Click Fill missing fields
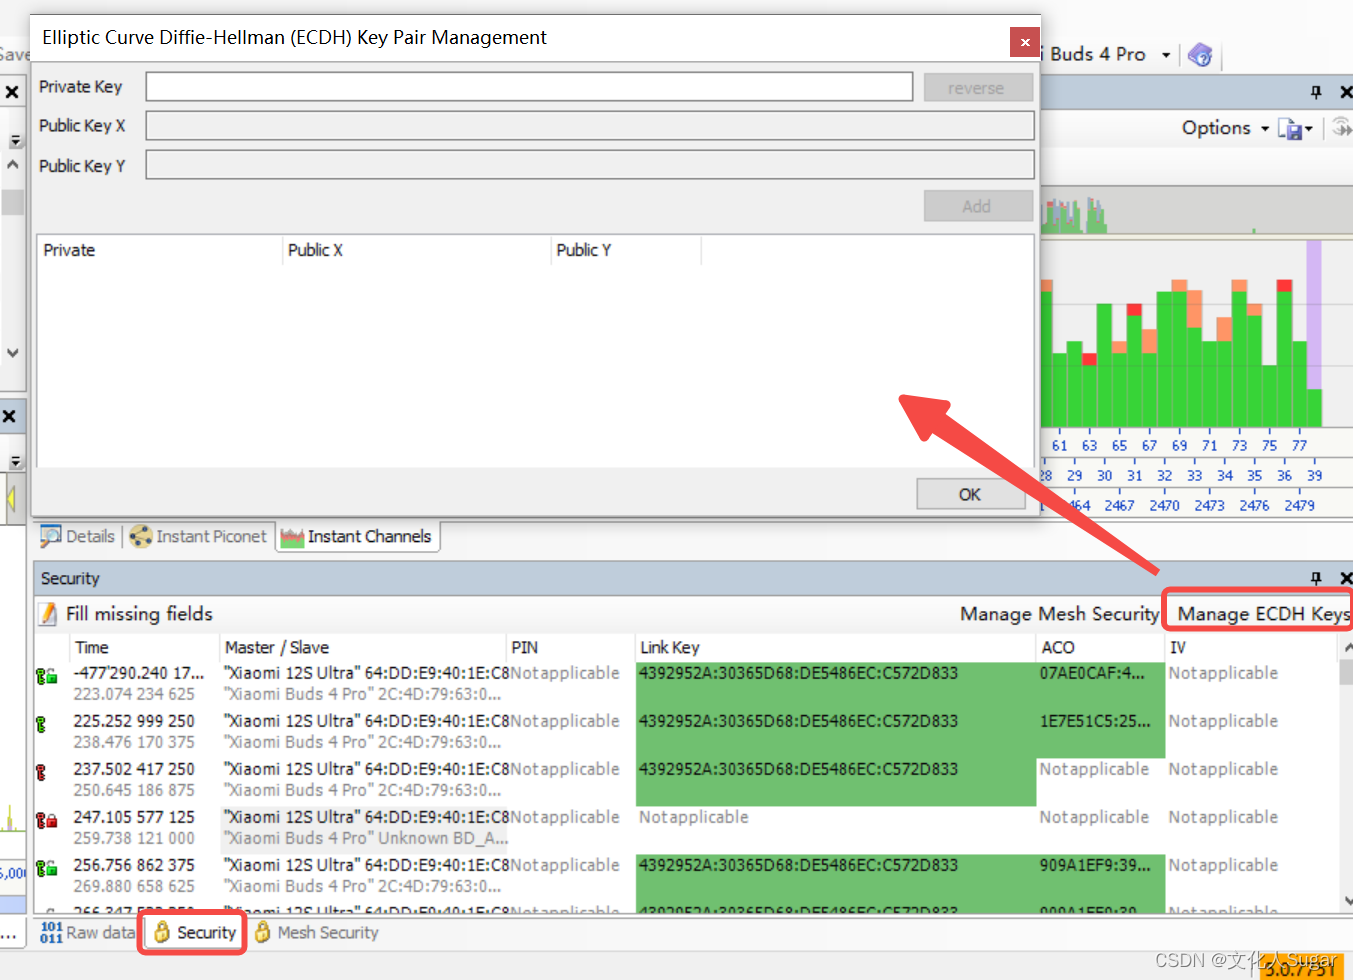 pos(139,613)
